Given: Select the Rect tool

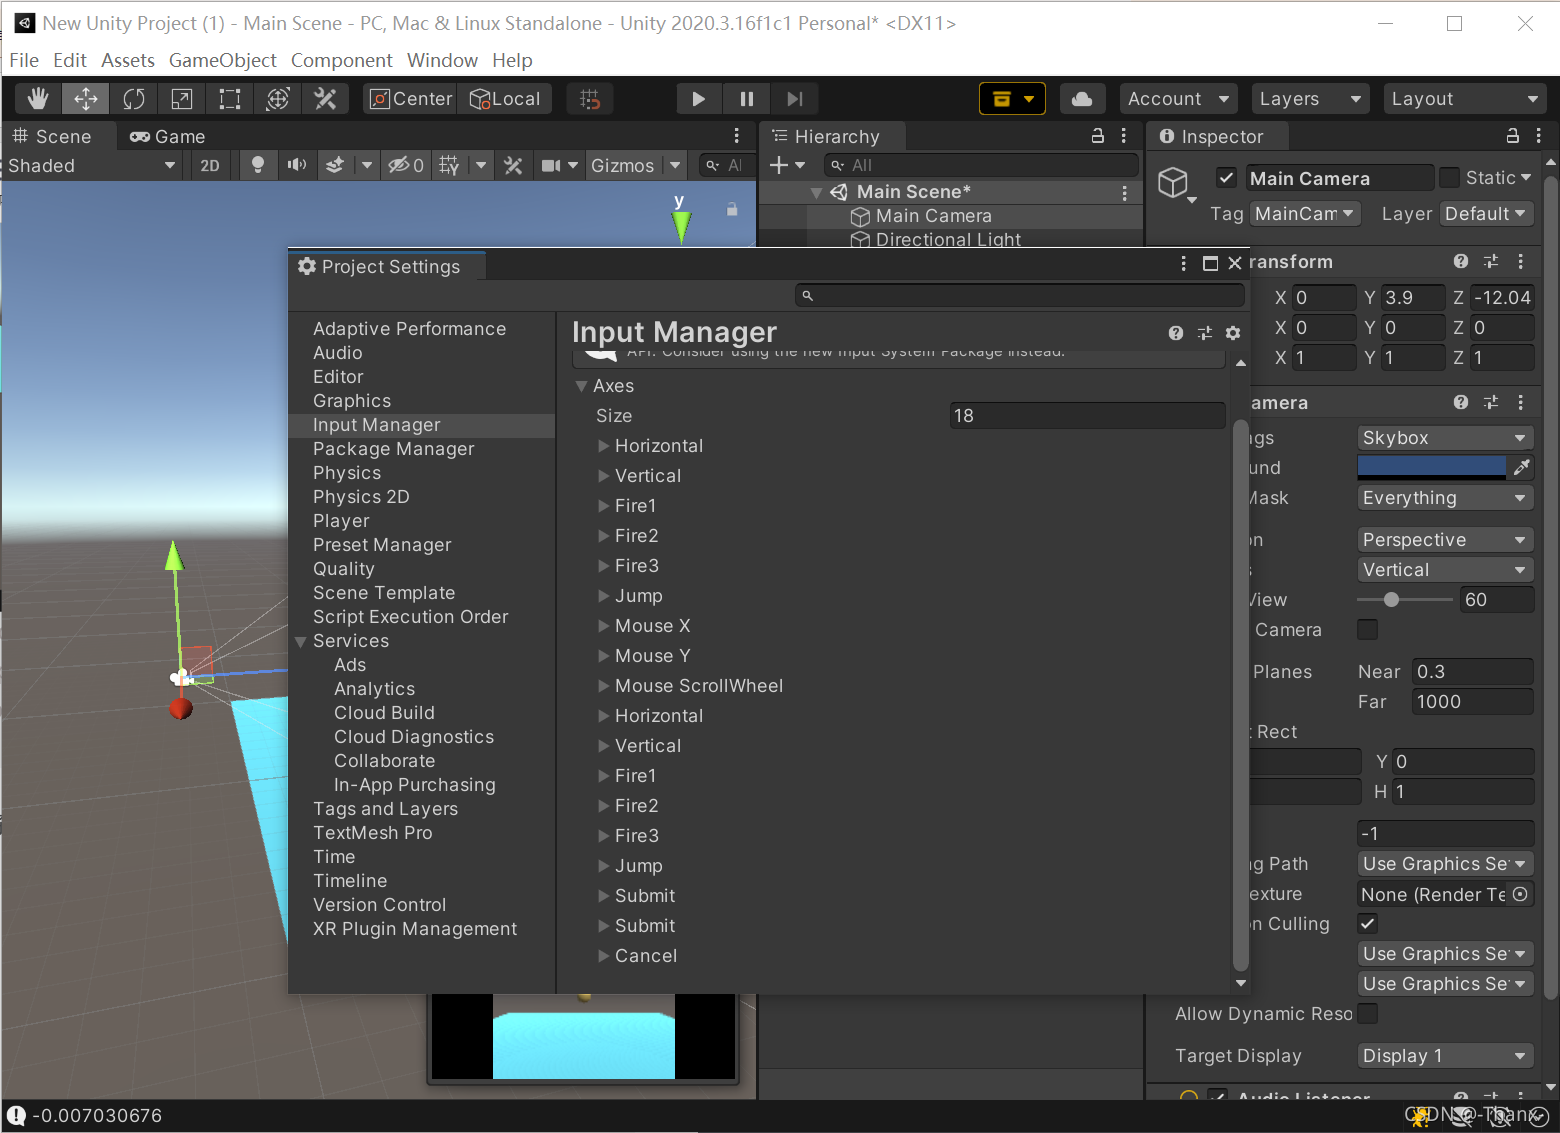Looking at the screenshot, I should (230, 99).
